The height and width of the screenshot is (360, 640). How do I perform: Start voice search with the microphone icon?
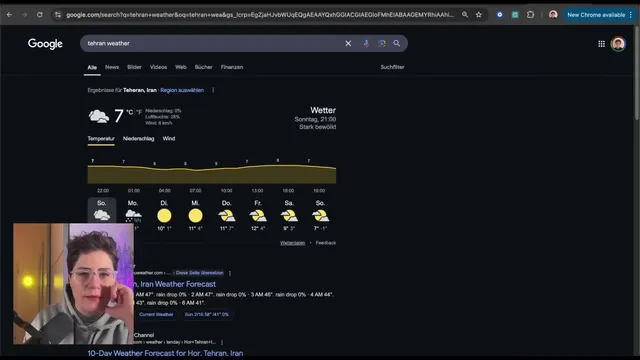pos(366,43)
